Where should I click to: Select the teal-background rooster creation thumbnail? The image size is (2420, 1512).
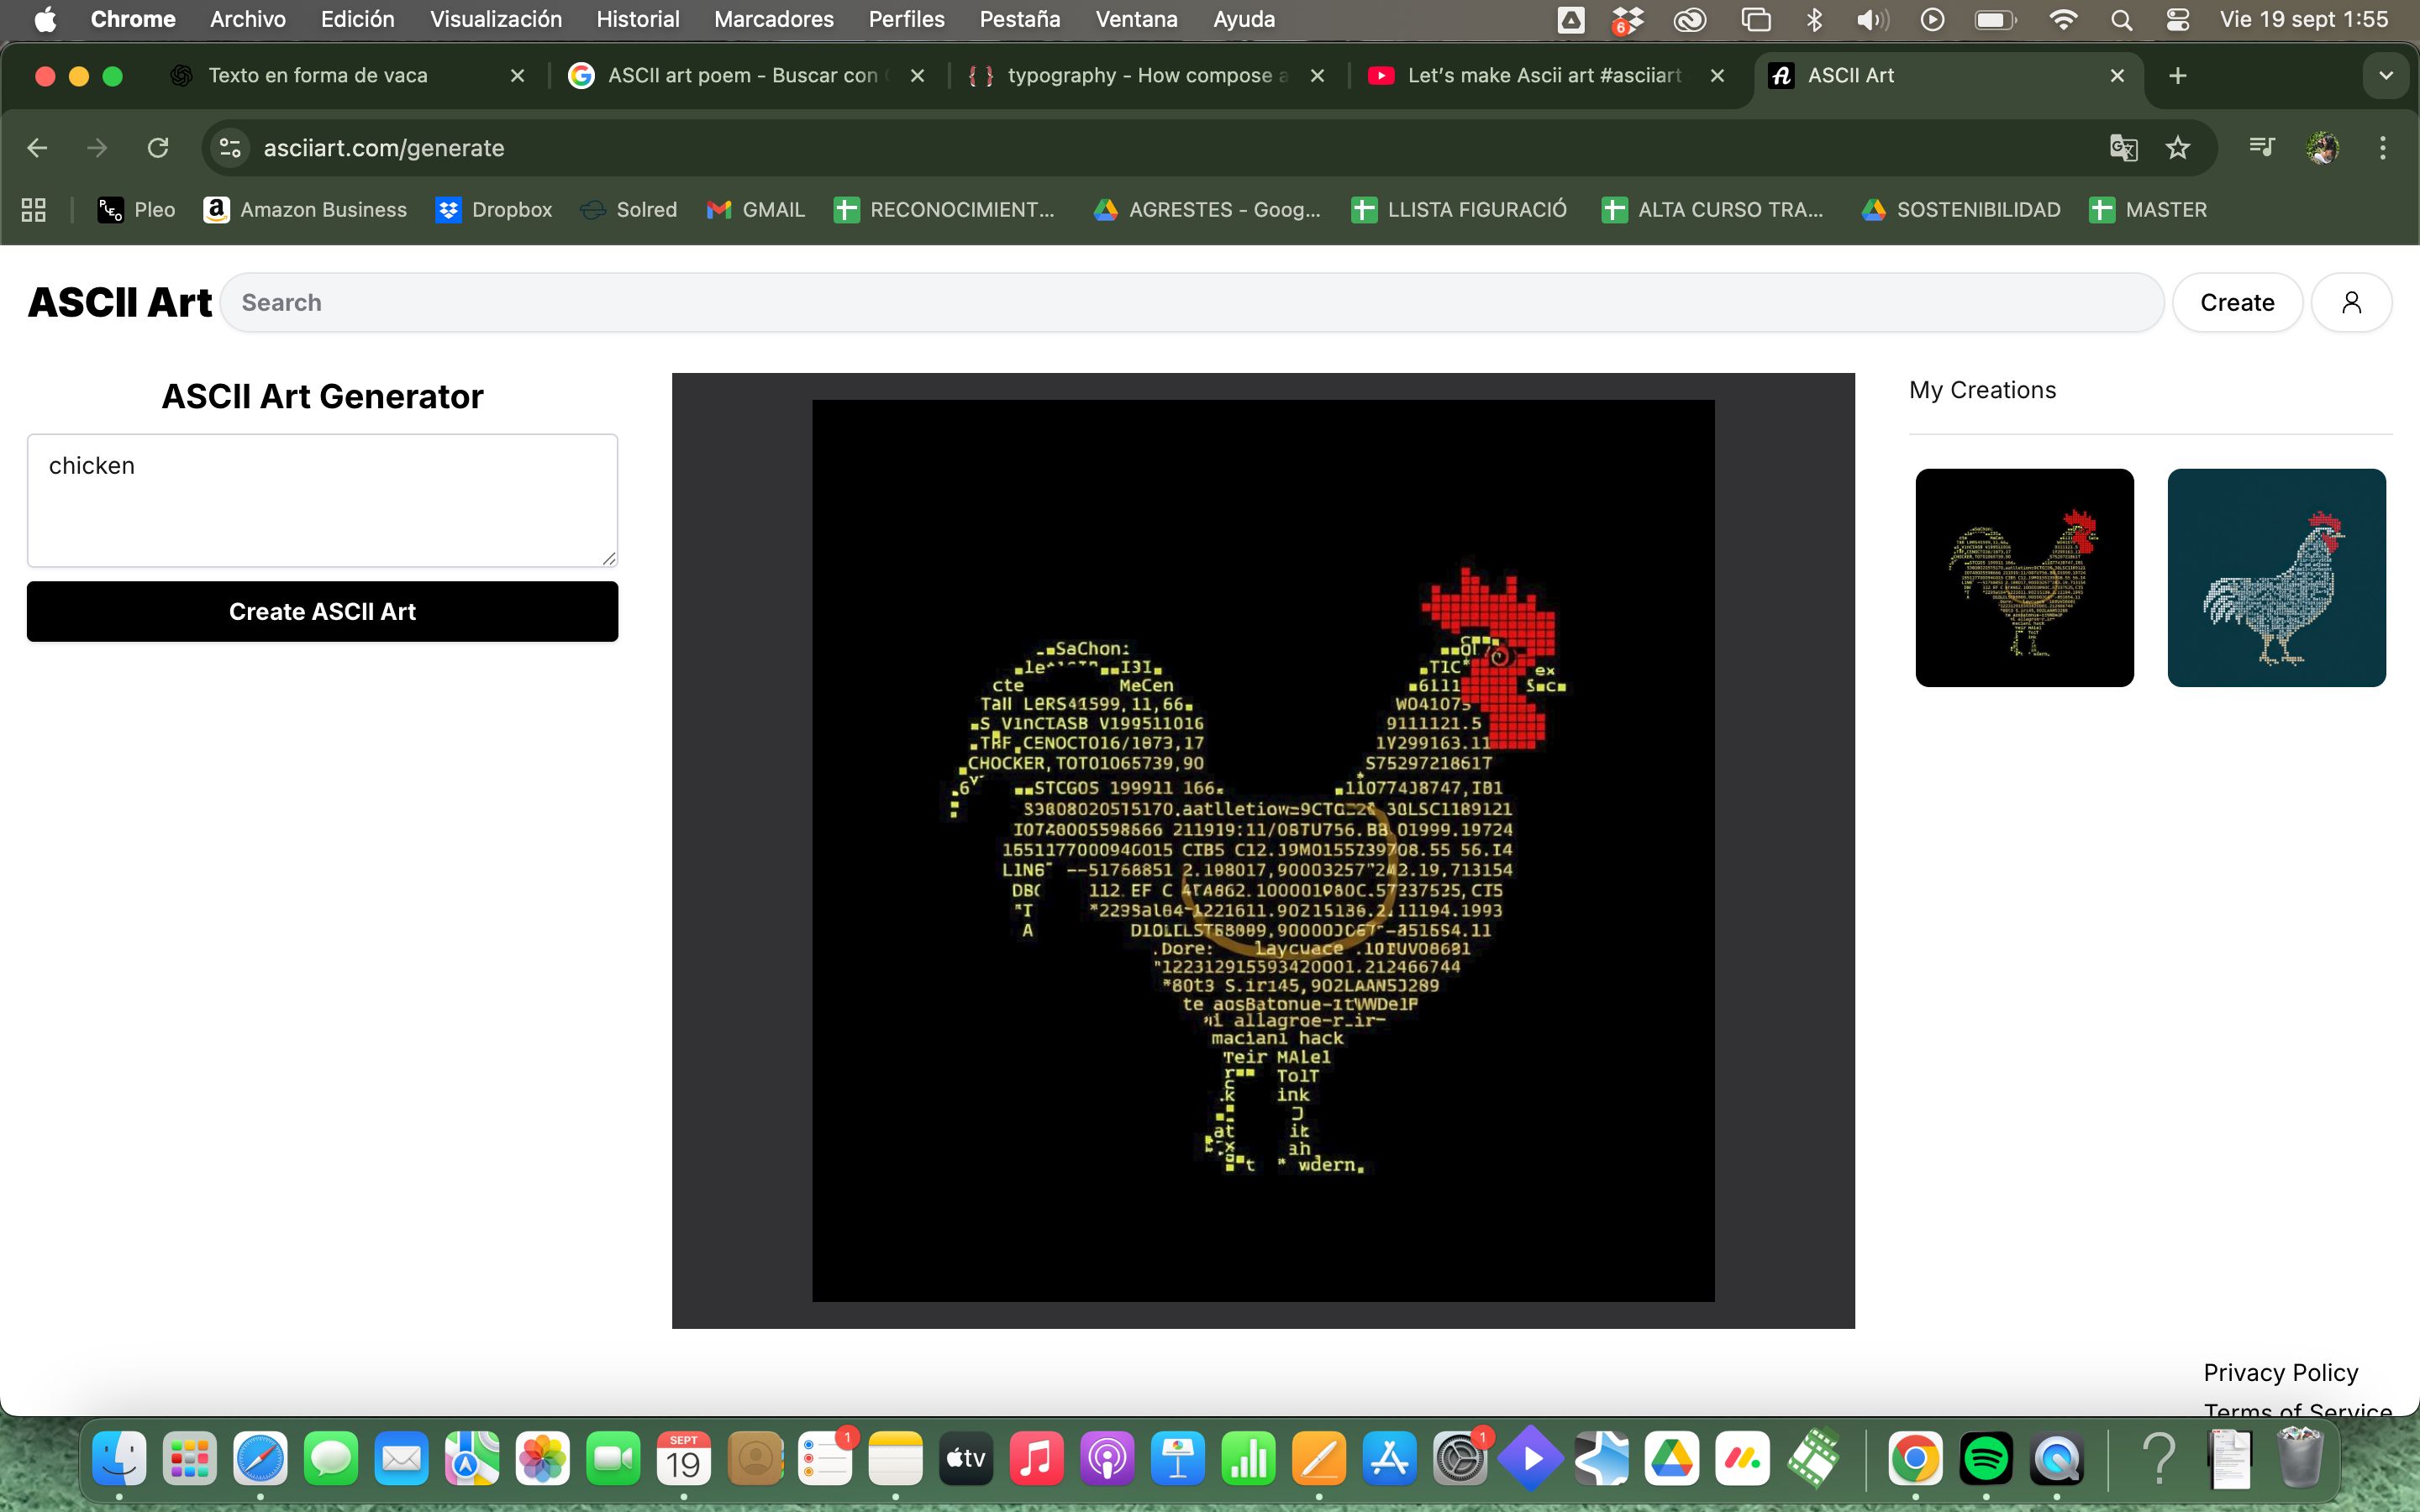point(2276,578)
